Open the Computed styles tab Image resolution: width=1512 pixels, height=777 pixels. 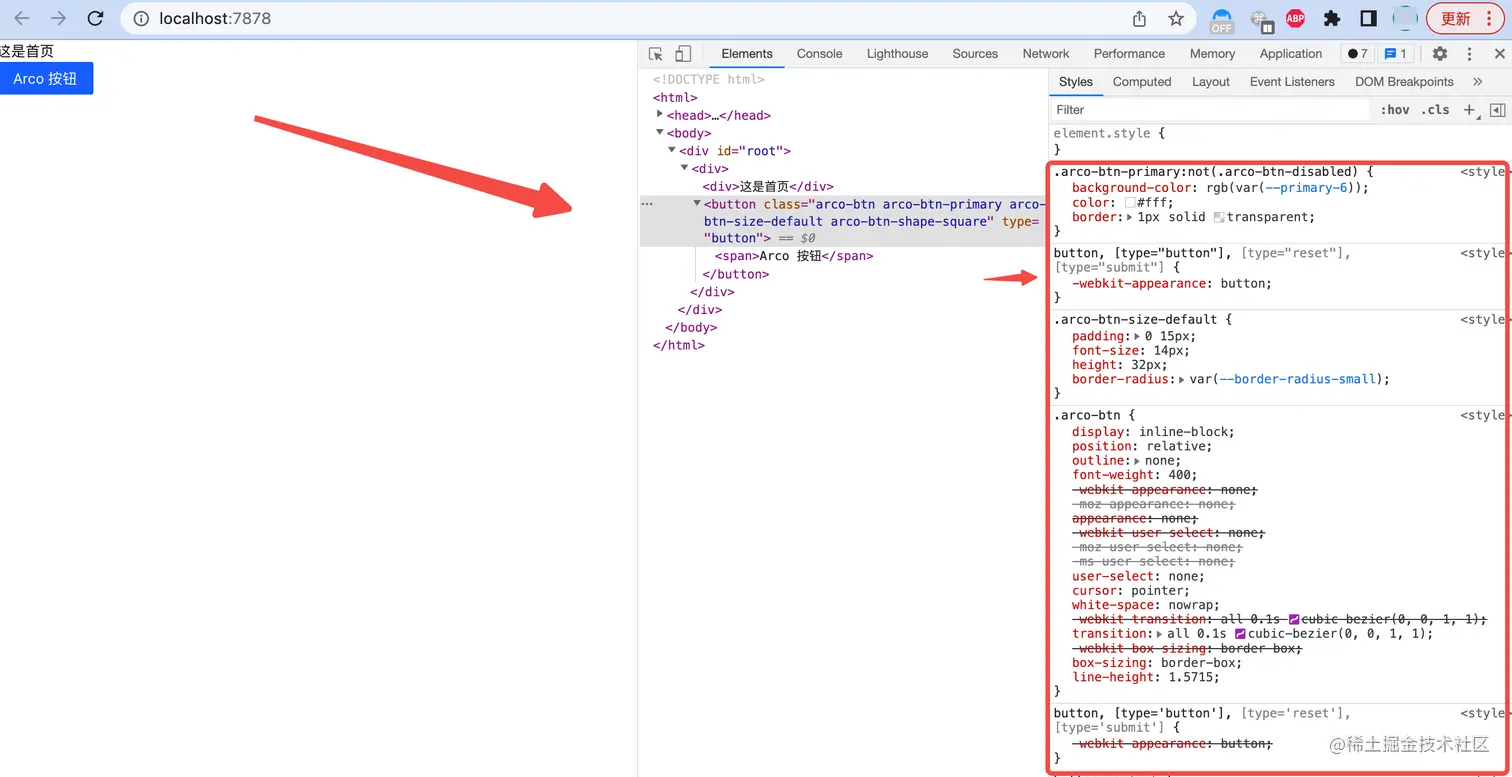pos(1142,82)
